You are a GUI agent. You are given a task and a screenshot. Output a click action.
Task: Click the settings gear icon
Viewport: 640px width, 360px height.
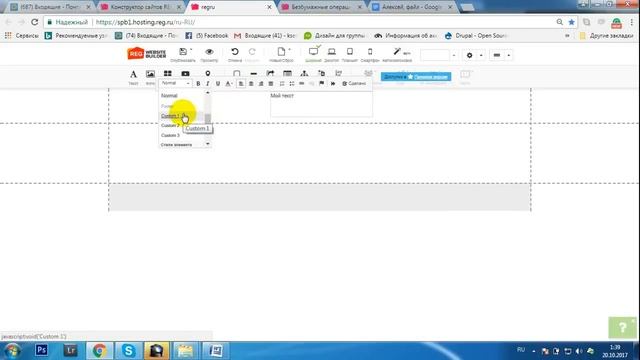point(469,55)
